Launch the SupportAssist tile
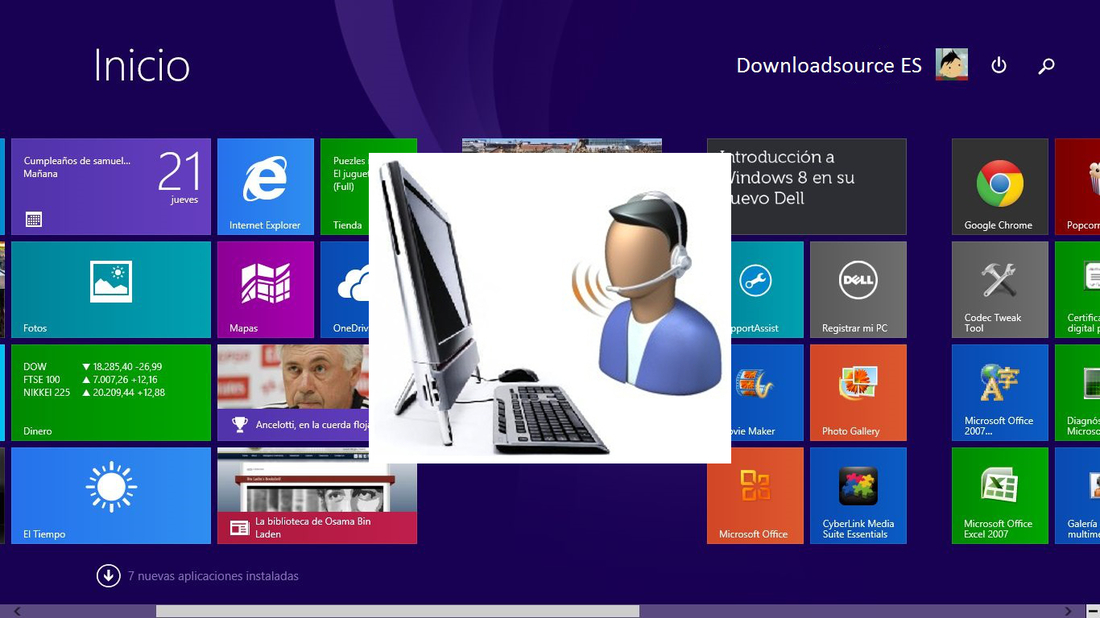This screenshot has height=618, width=1100. click(767, 290)
